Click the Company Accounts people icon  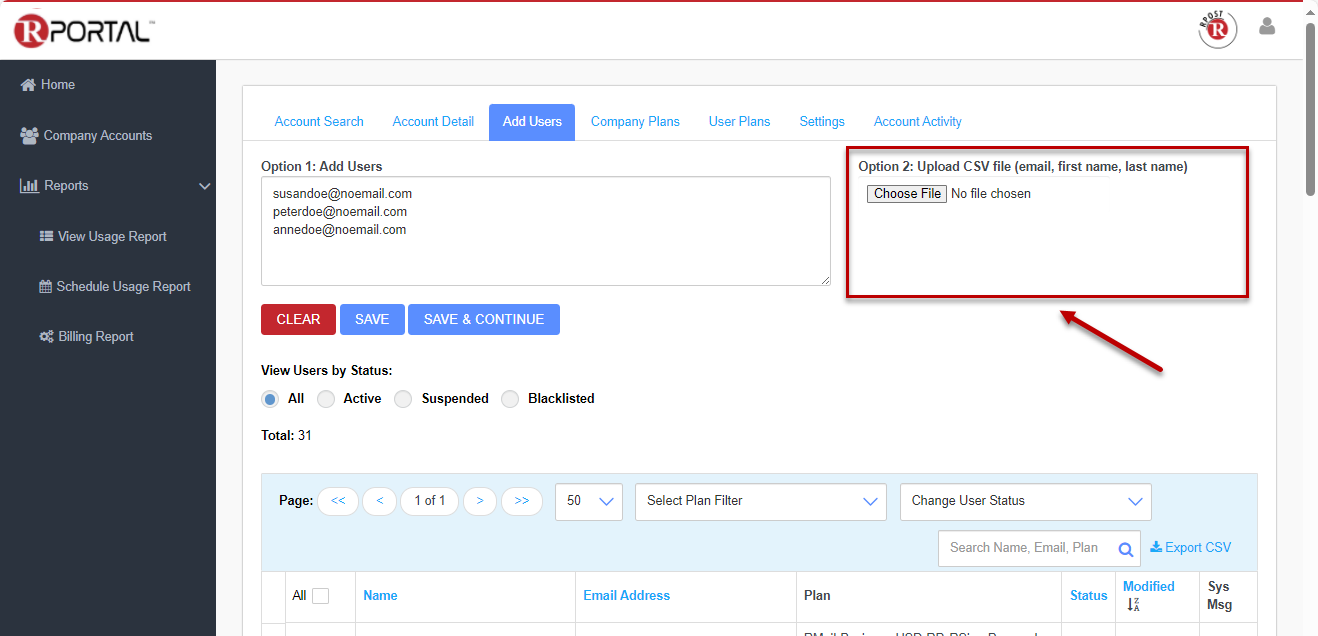click(29, 135)
